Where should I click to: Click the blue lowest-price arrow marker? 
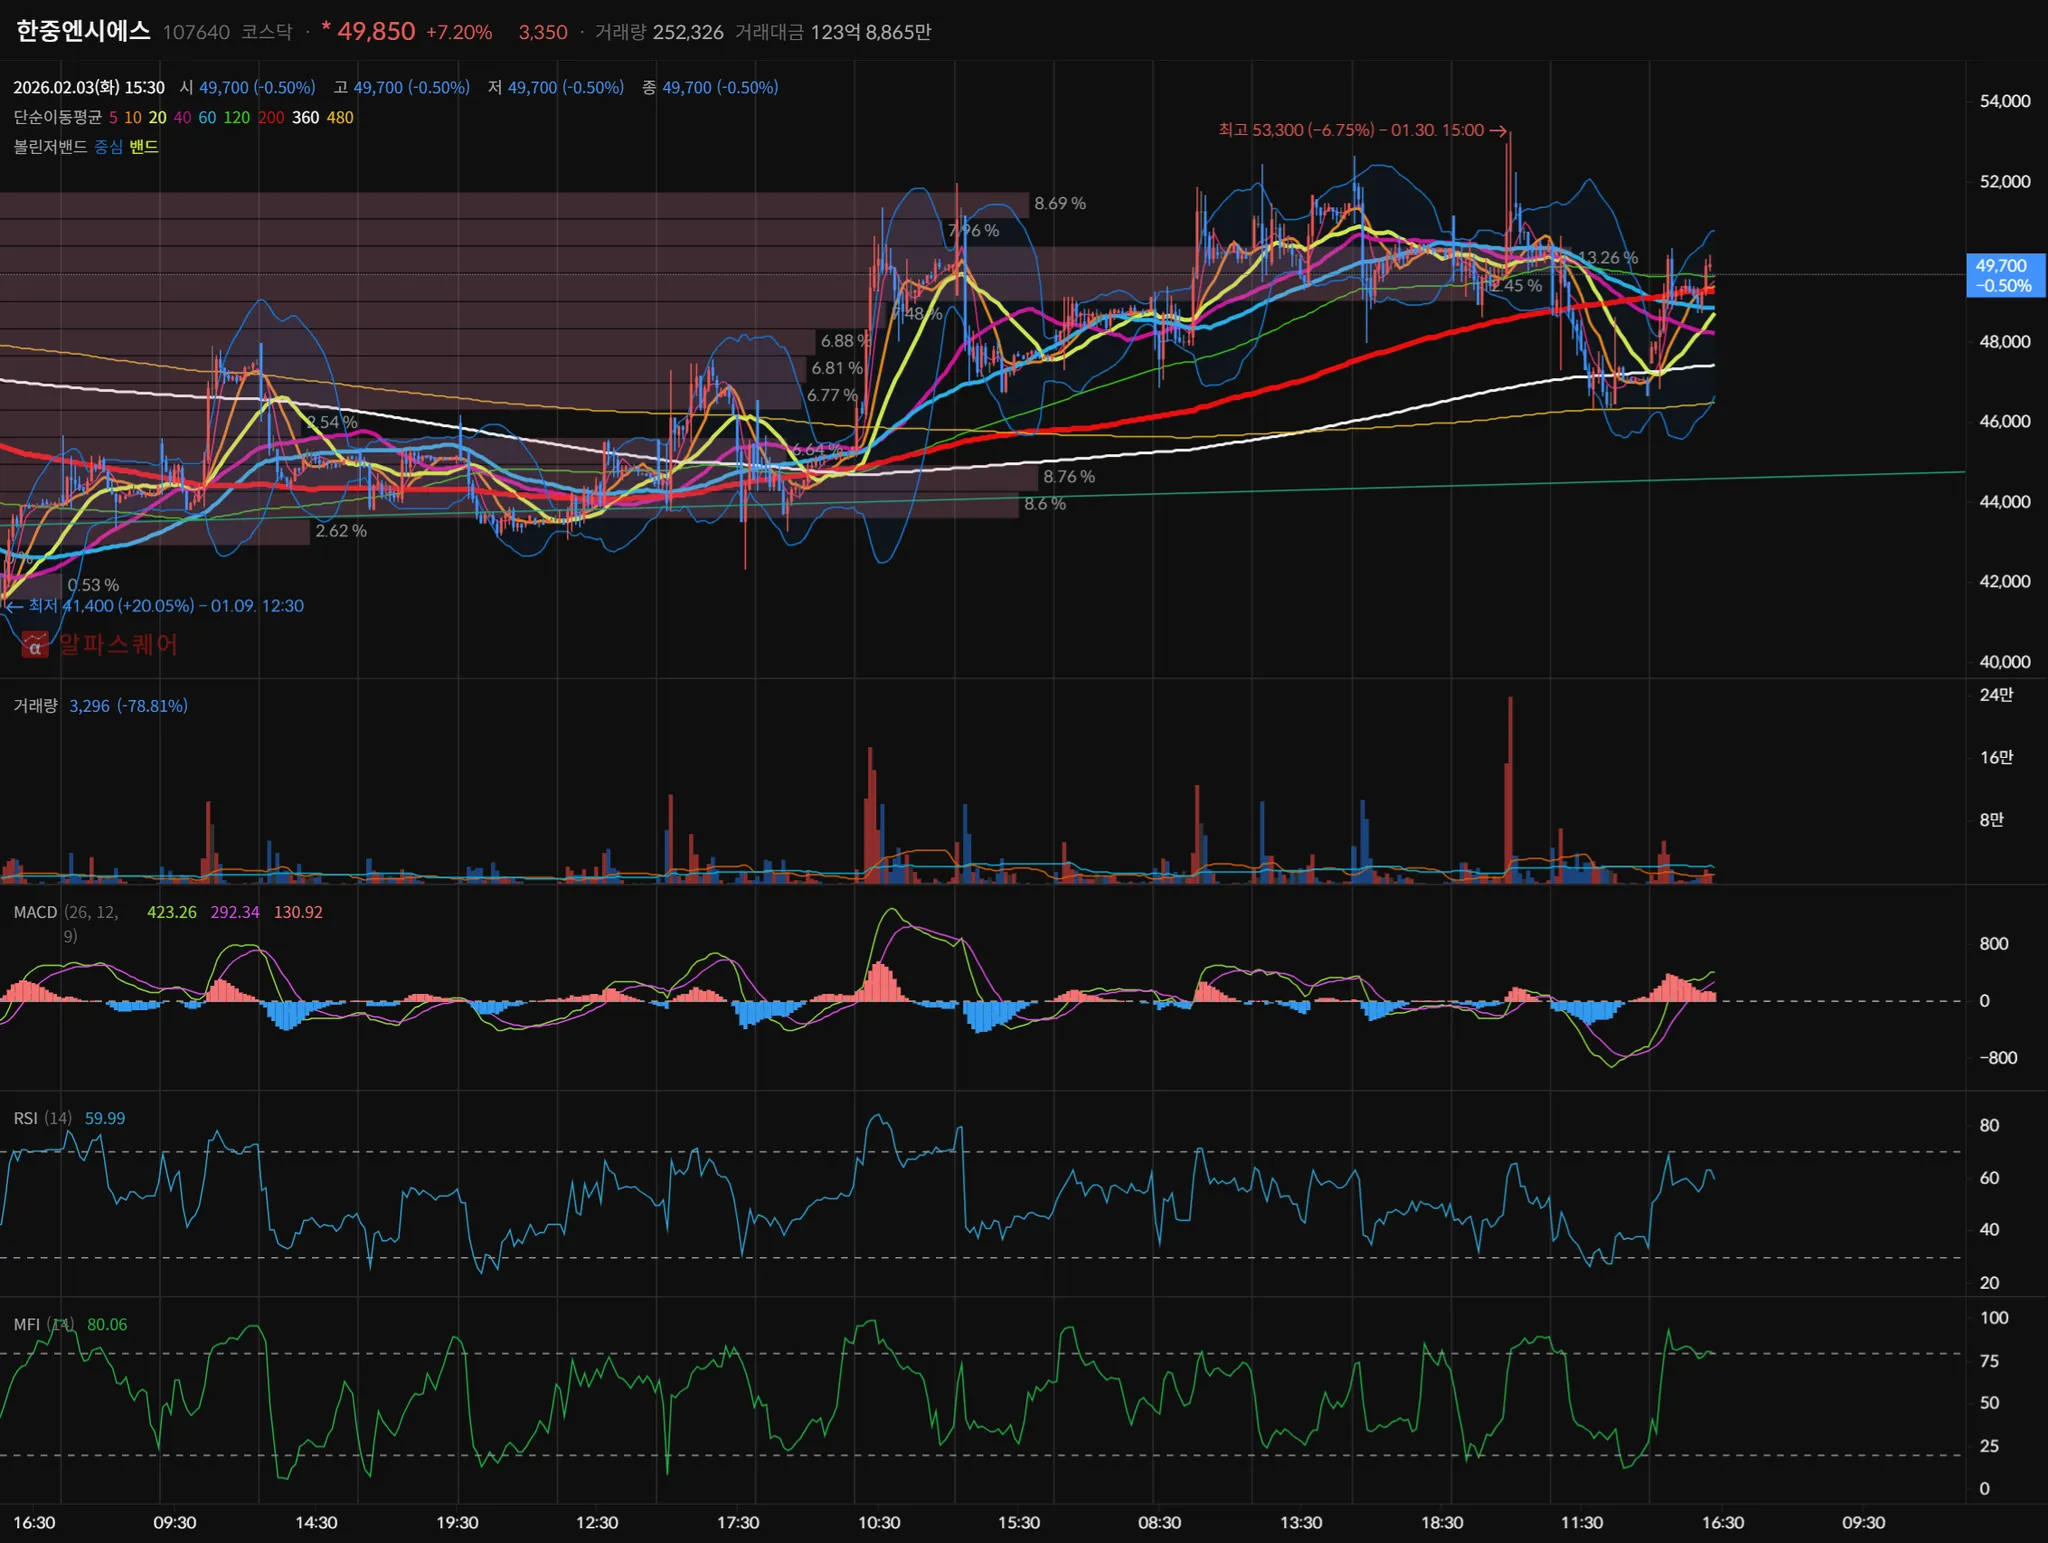pyautogui.click(x=14, y=606)
